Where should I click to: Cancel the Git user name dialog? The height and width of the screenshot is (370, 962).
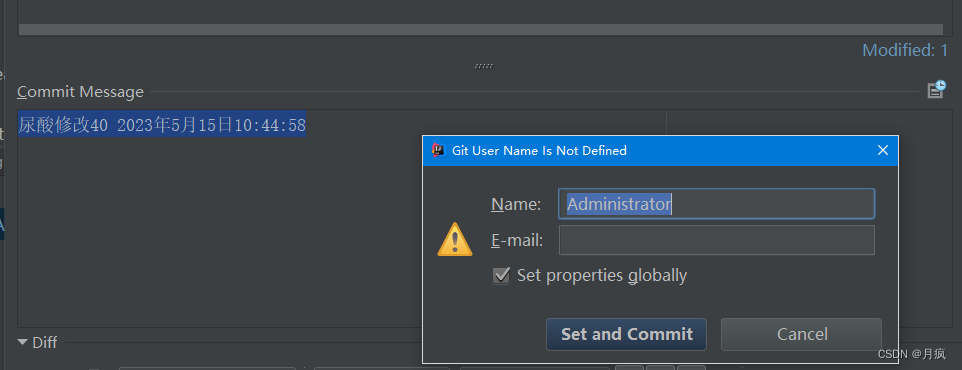(801, 334)
